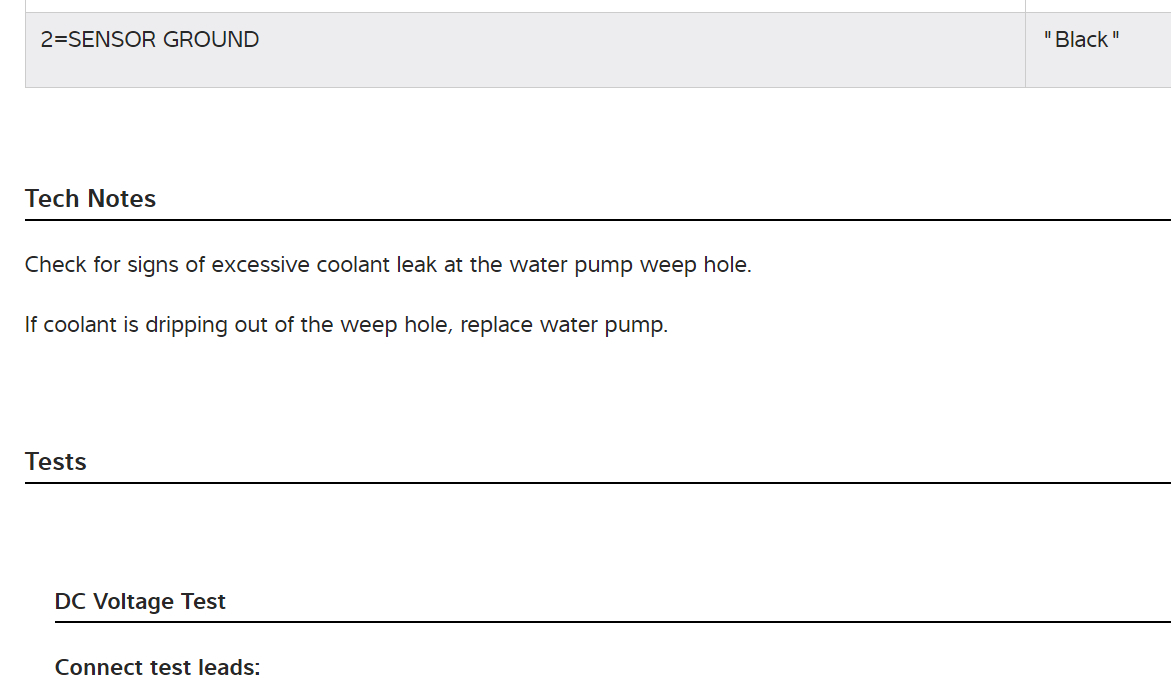Click the Tests section heading

click(x=56, y=462)
